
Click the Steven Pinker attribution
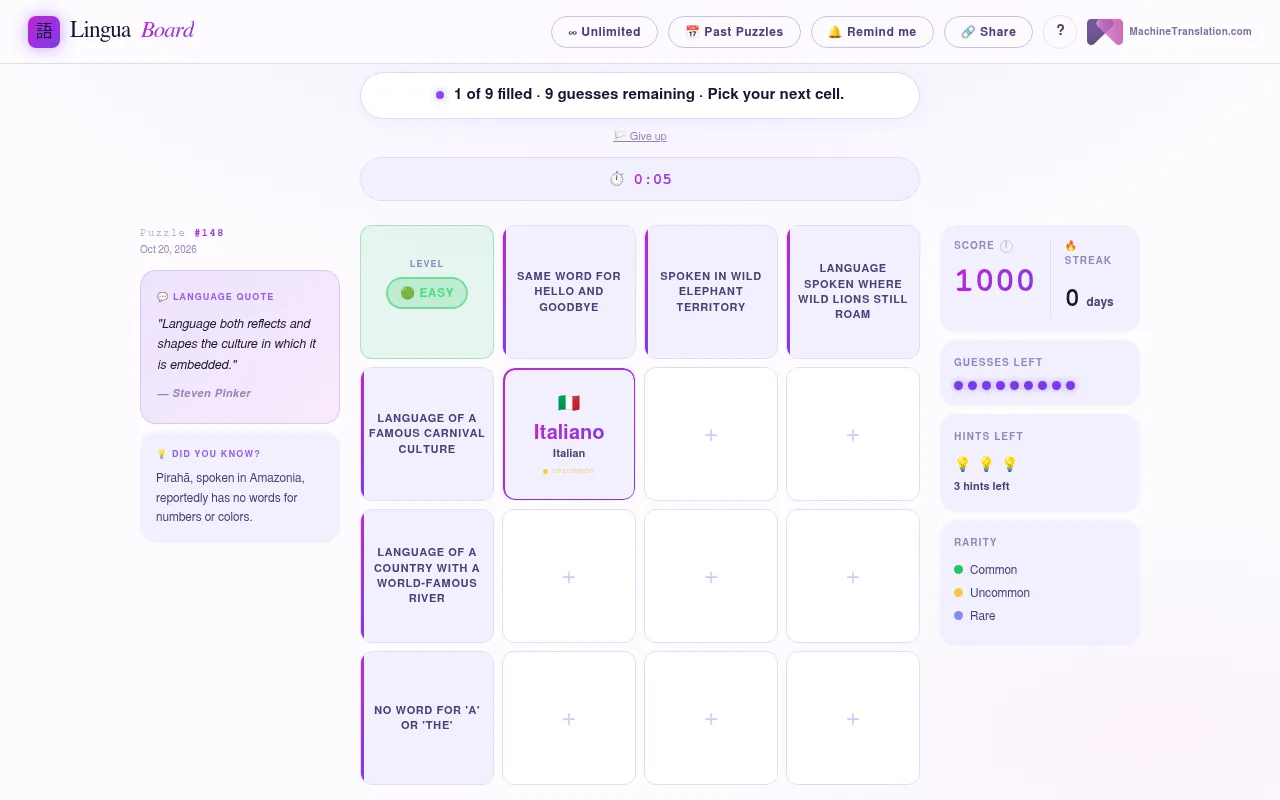[204, 393]
